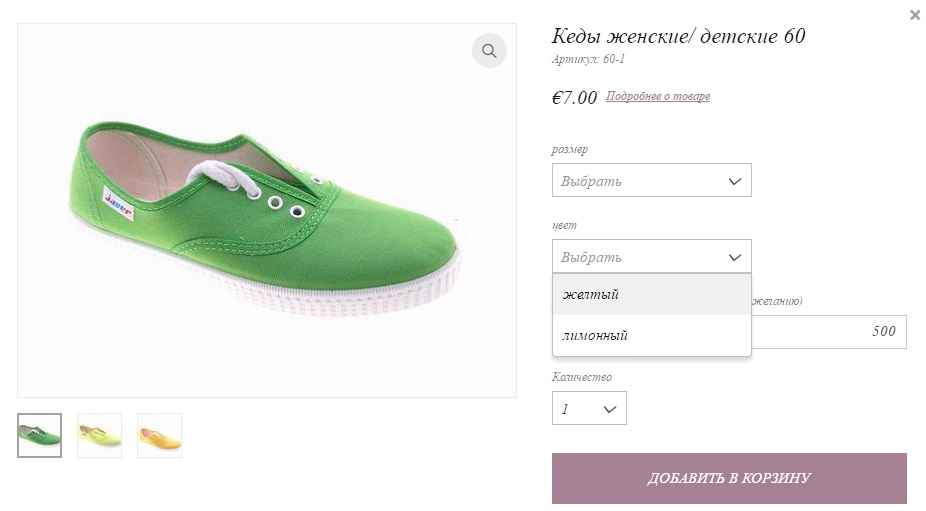Click the €7.00 price

574,97
